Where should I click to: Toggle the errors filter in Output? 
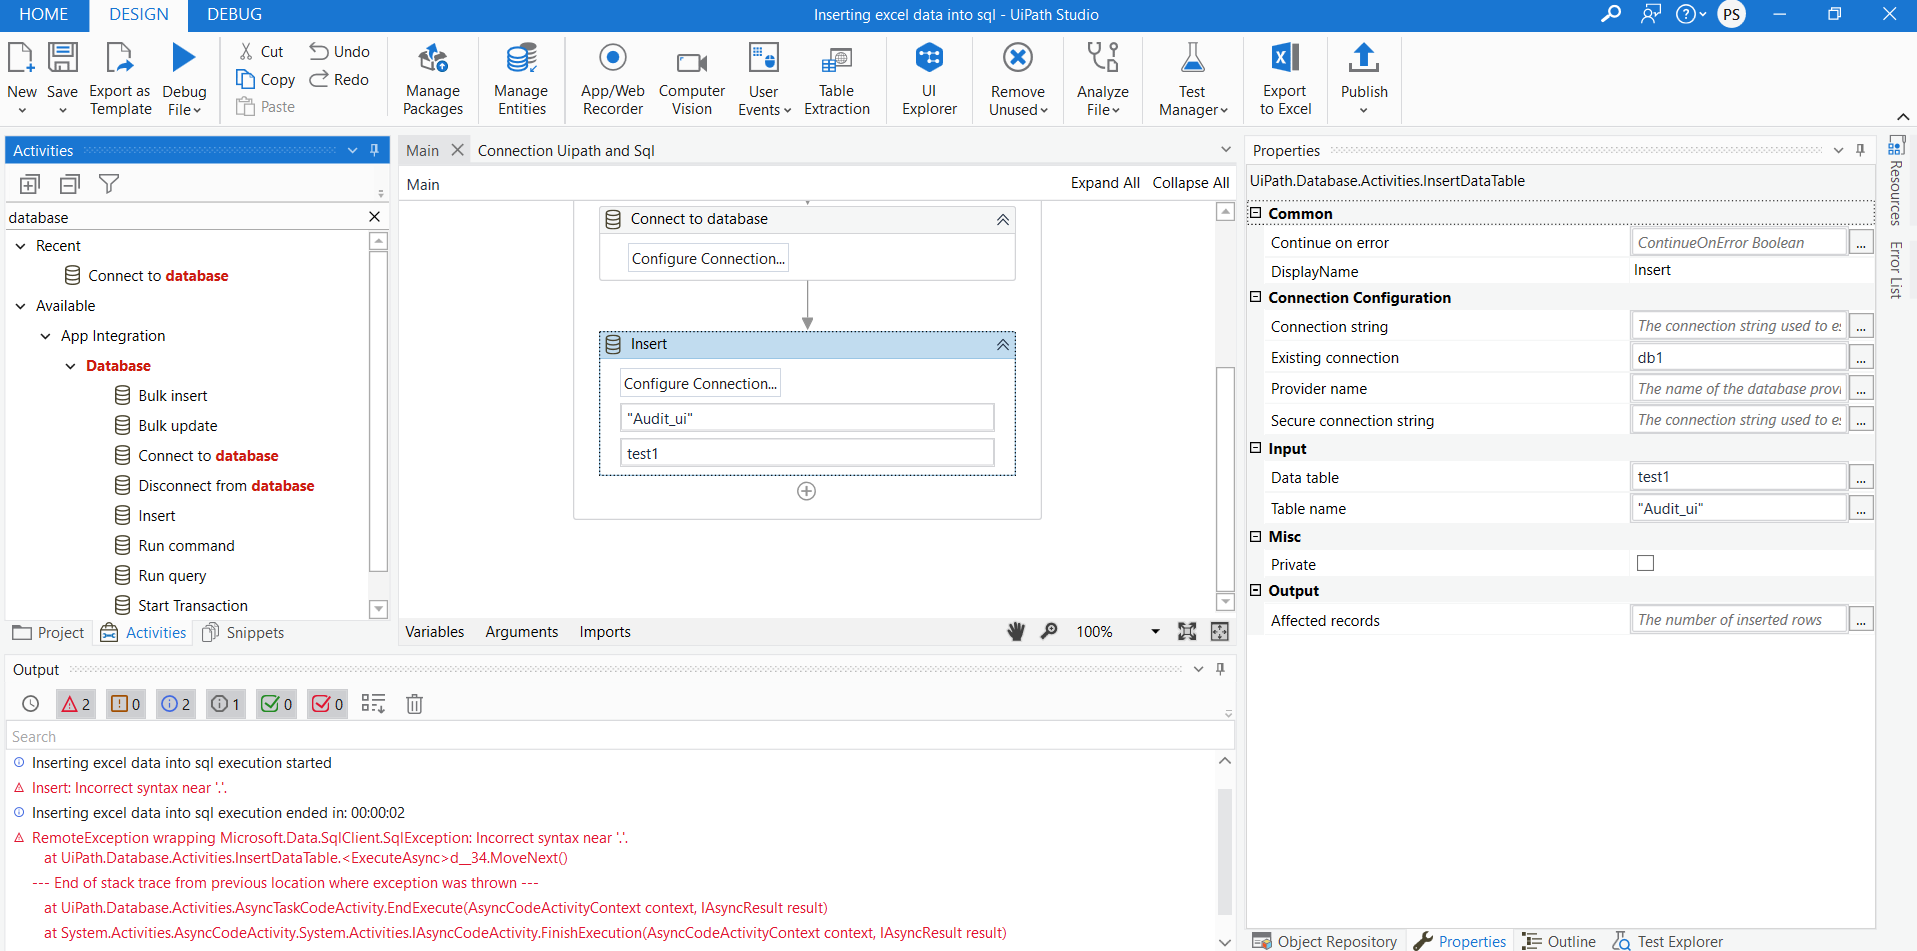tap(75, 704)
